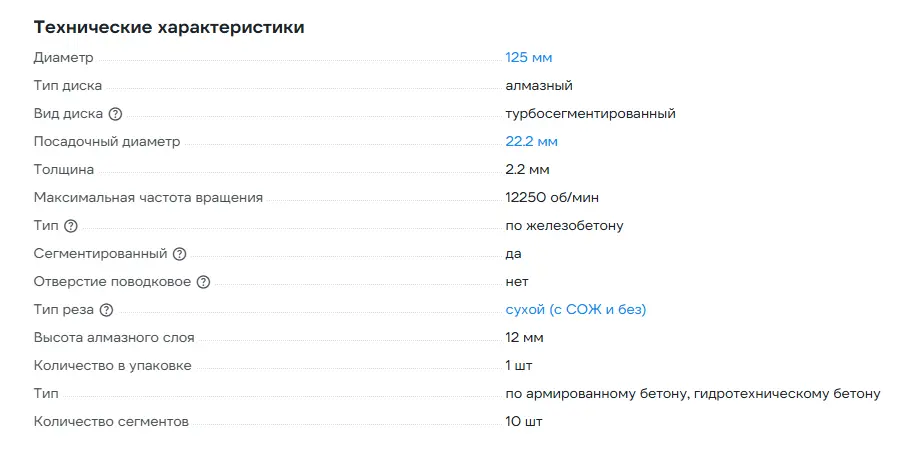Click the "Высота алмазного слоя" label

114,338
